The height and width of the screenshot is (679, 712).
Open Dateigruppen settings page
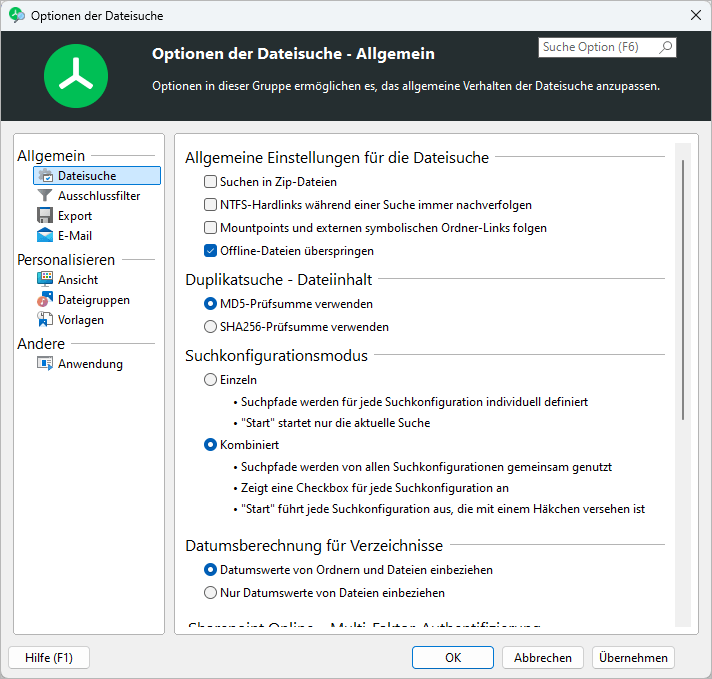click(94, 300)
